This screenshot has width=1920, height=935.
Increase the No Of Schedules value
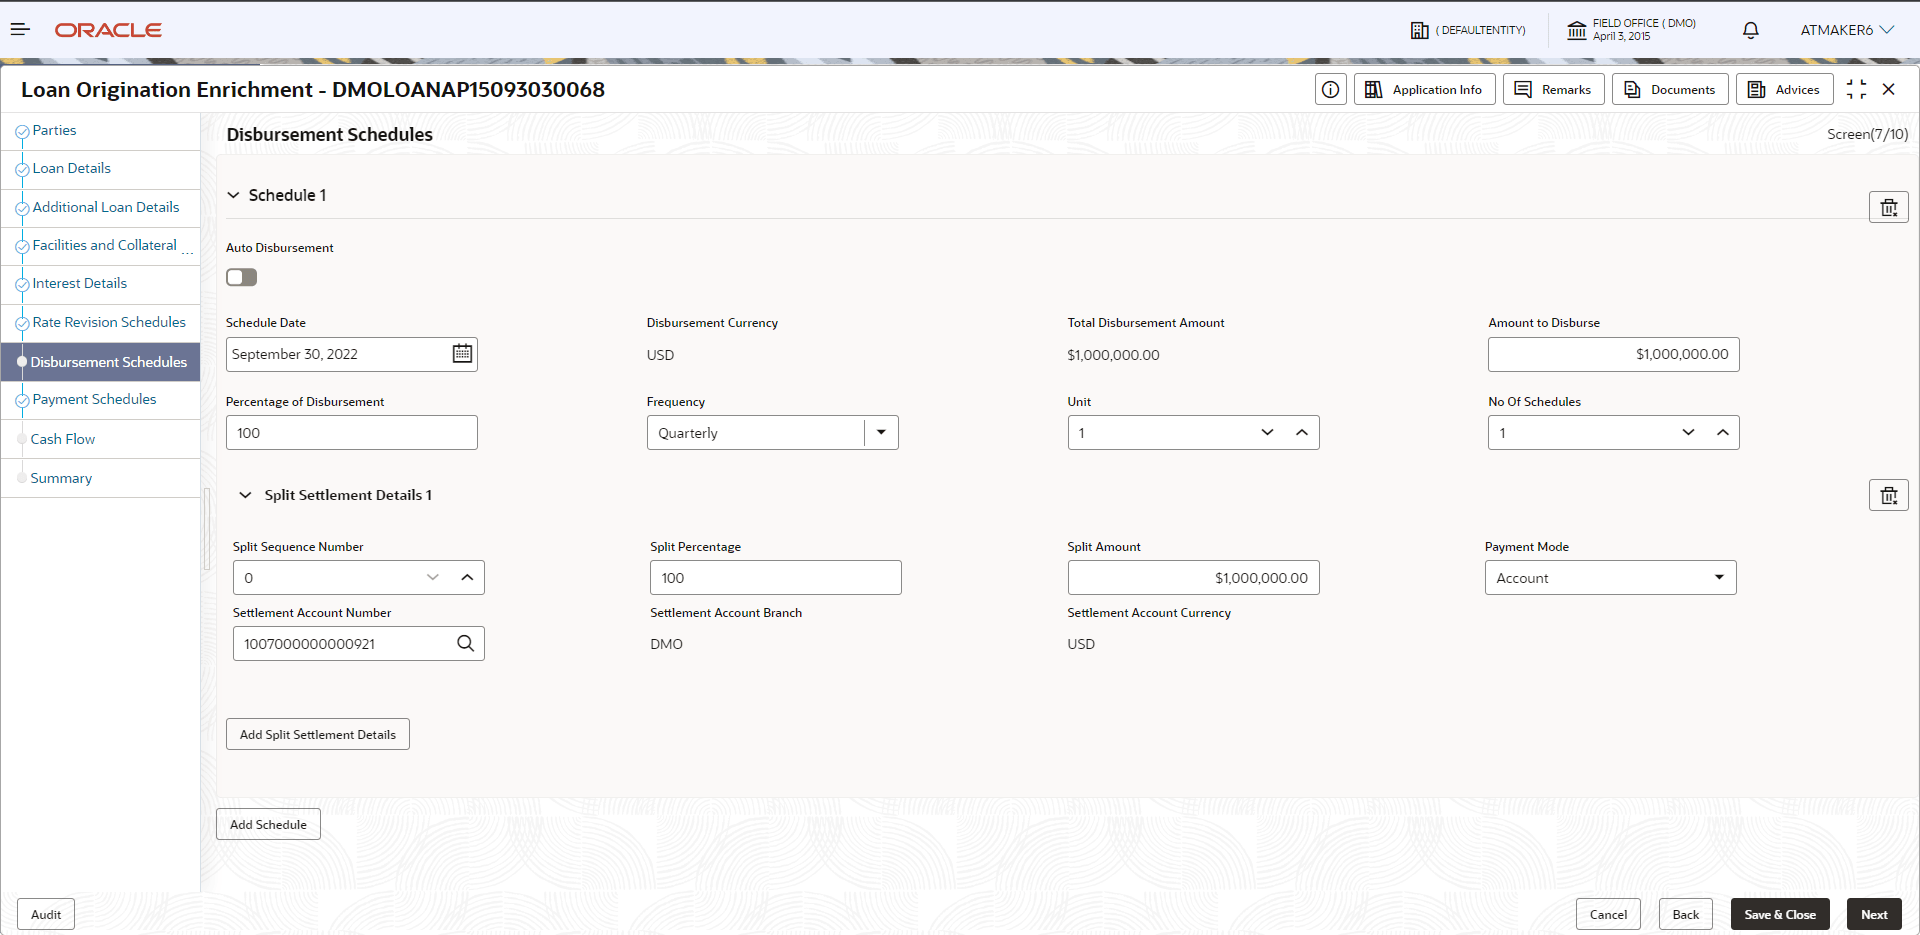(1722, 432)
